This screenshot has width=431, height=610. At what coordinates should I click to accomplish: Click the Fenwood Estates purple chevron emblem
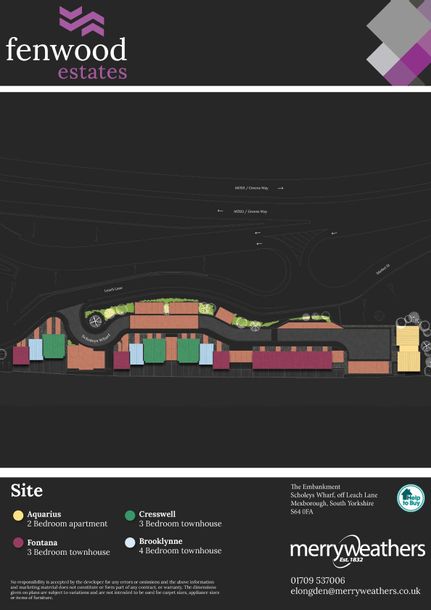[82, 21]
